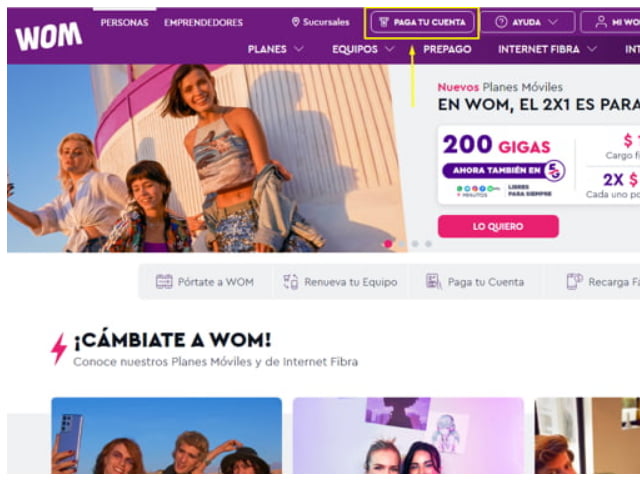Click the WOM logo
The image size is (640, 480).
[49, 36]
